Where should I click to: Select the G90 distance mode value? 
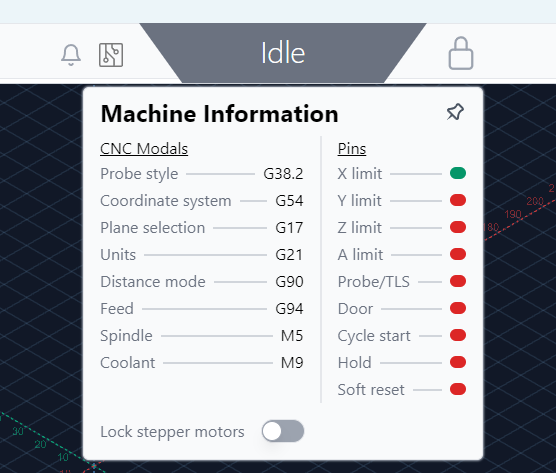coord(289,282)
